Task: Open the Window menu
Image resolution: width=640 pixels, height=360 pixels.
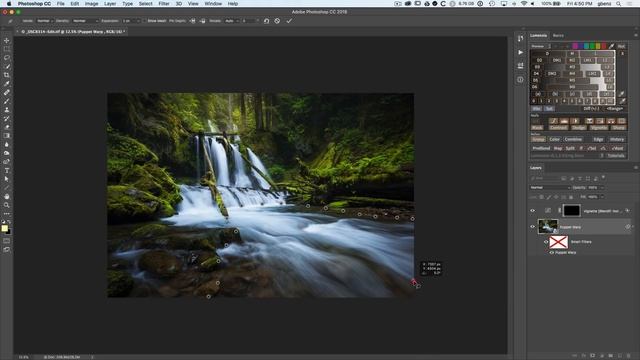Action: (x=213, y=3)
